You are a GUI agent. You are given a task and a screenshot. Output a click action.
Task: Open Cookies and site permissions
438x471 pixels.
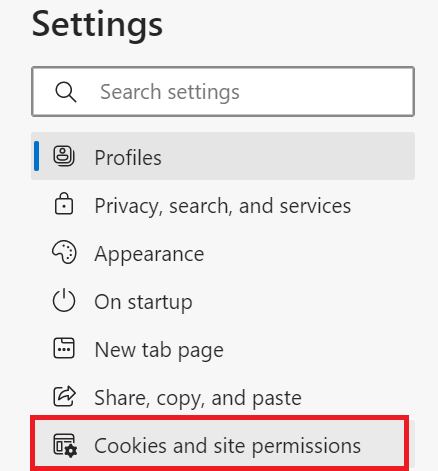coord(220,445)
